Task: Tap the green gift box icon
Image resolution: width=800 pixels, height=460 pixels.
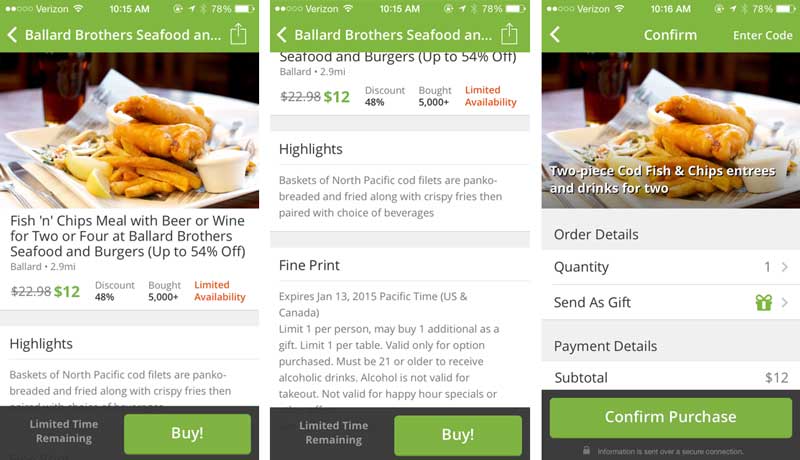Action: [764, 302]
